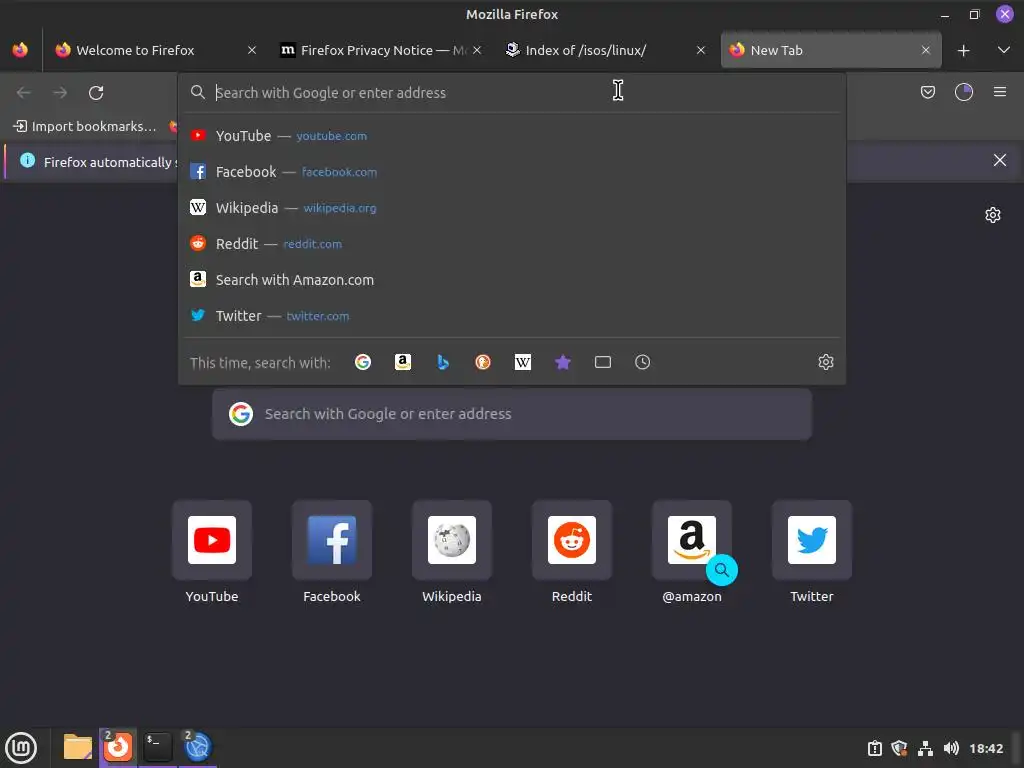Screen dimensions: 1024x768
Task: Click Import bookmarks button in bookmarks toolbar
Action: tap(85, 126)
